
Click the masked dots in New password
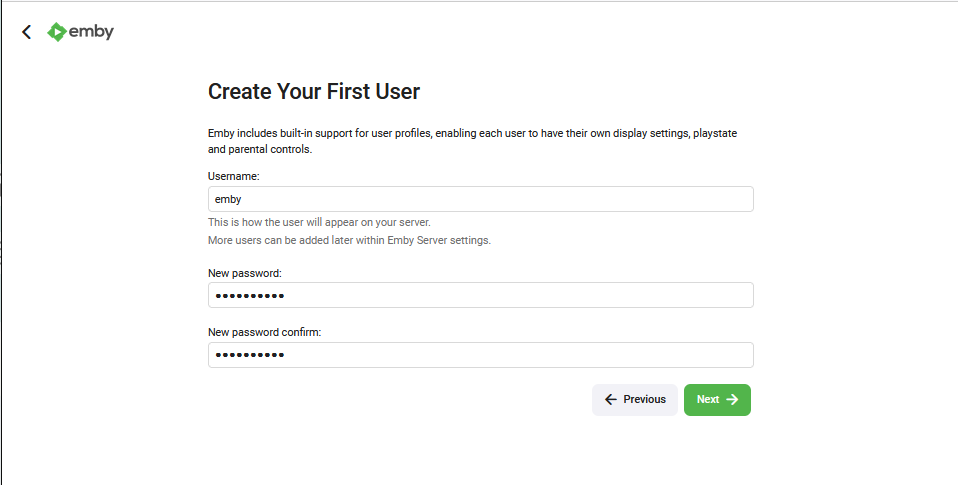coord(249,296)
